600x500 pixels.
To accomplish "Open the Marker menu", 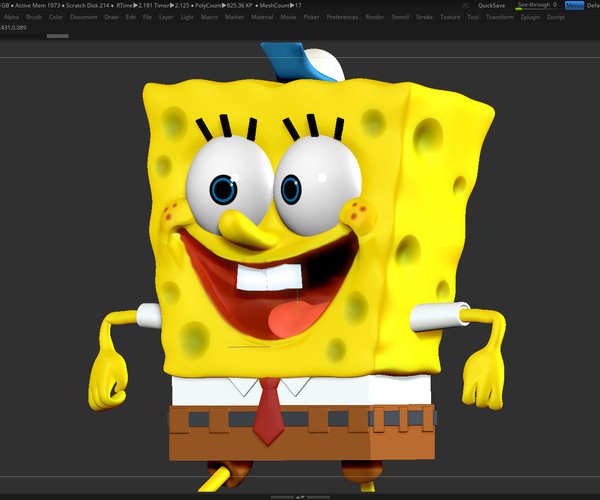I will click(x=235, y=17).
